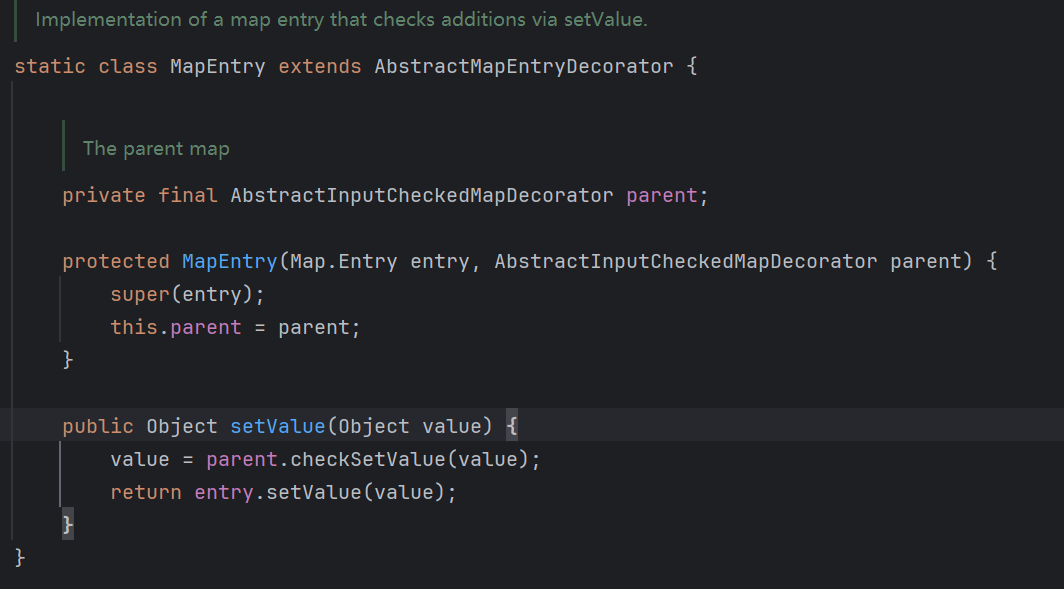Click the 'static' keyword of MapEntry class
Viewport: 1064px width, 589px height.
(x=50, y=66)
